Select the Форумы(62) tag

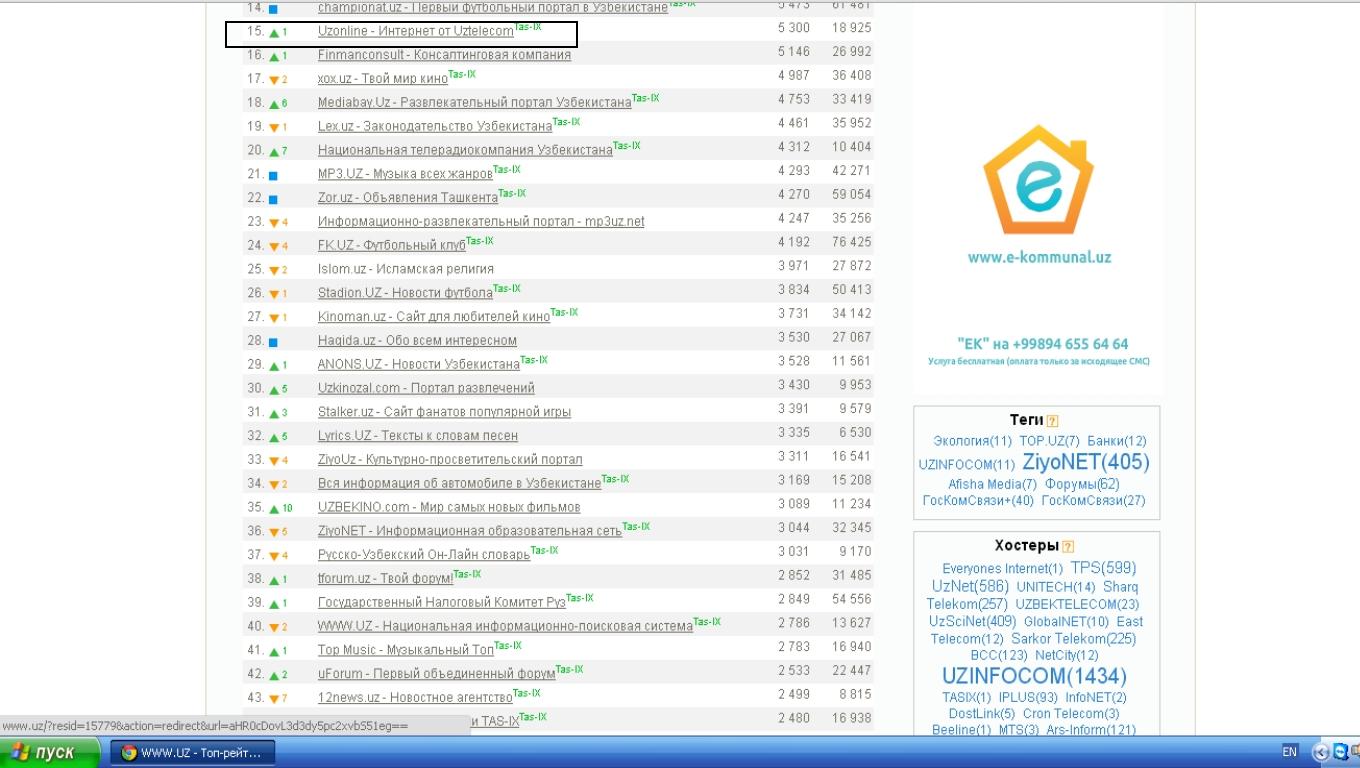1082,484
